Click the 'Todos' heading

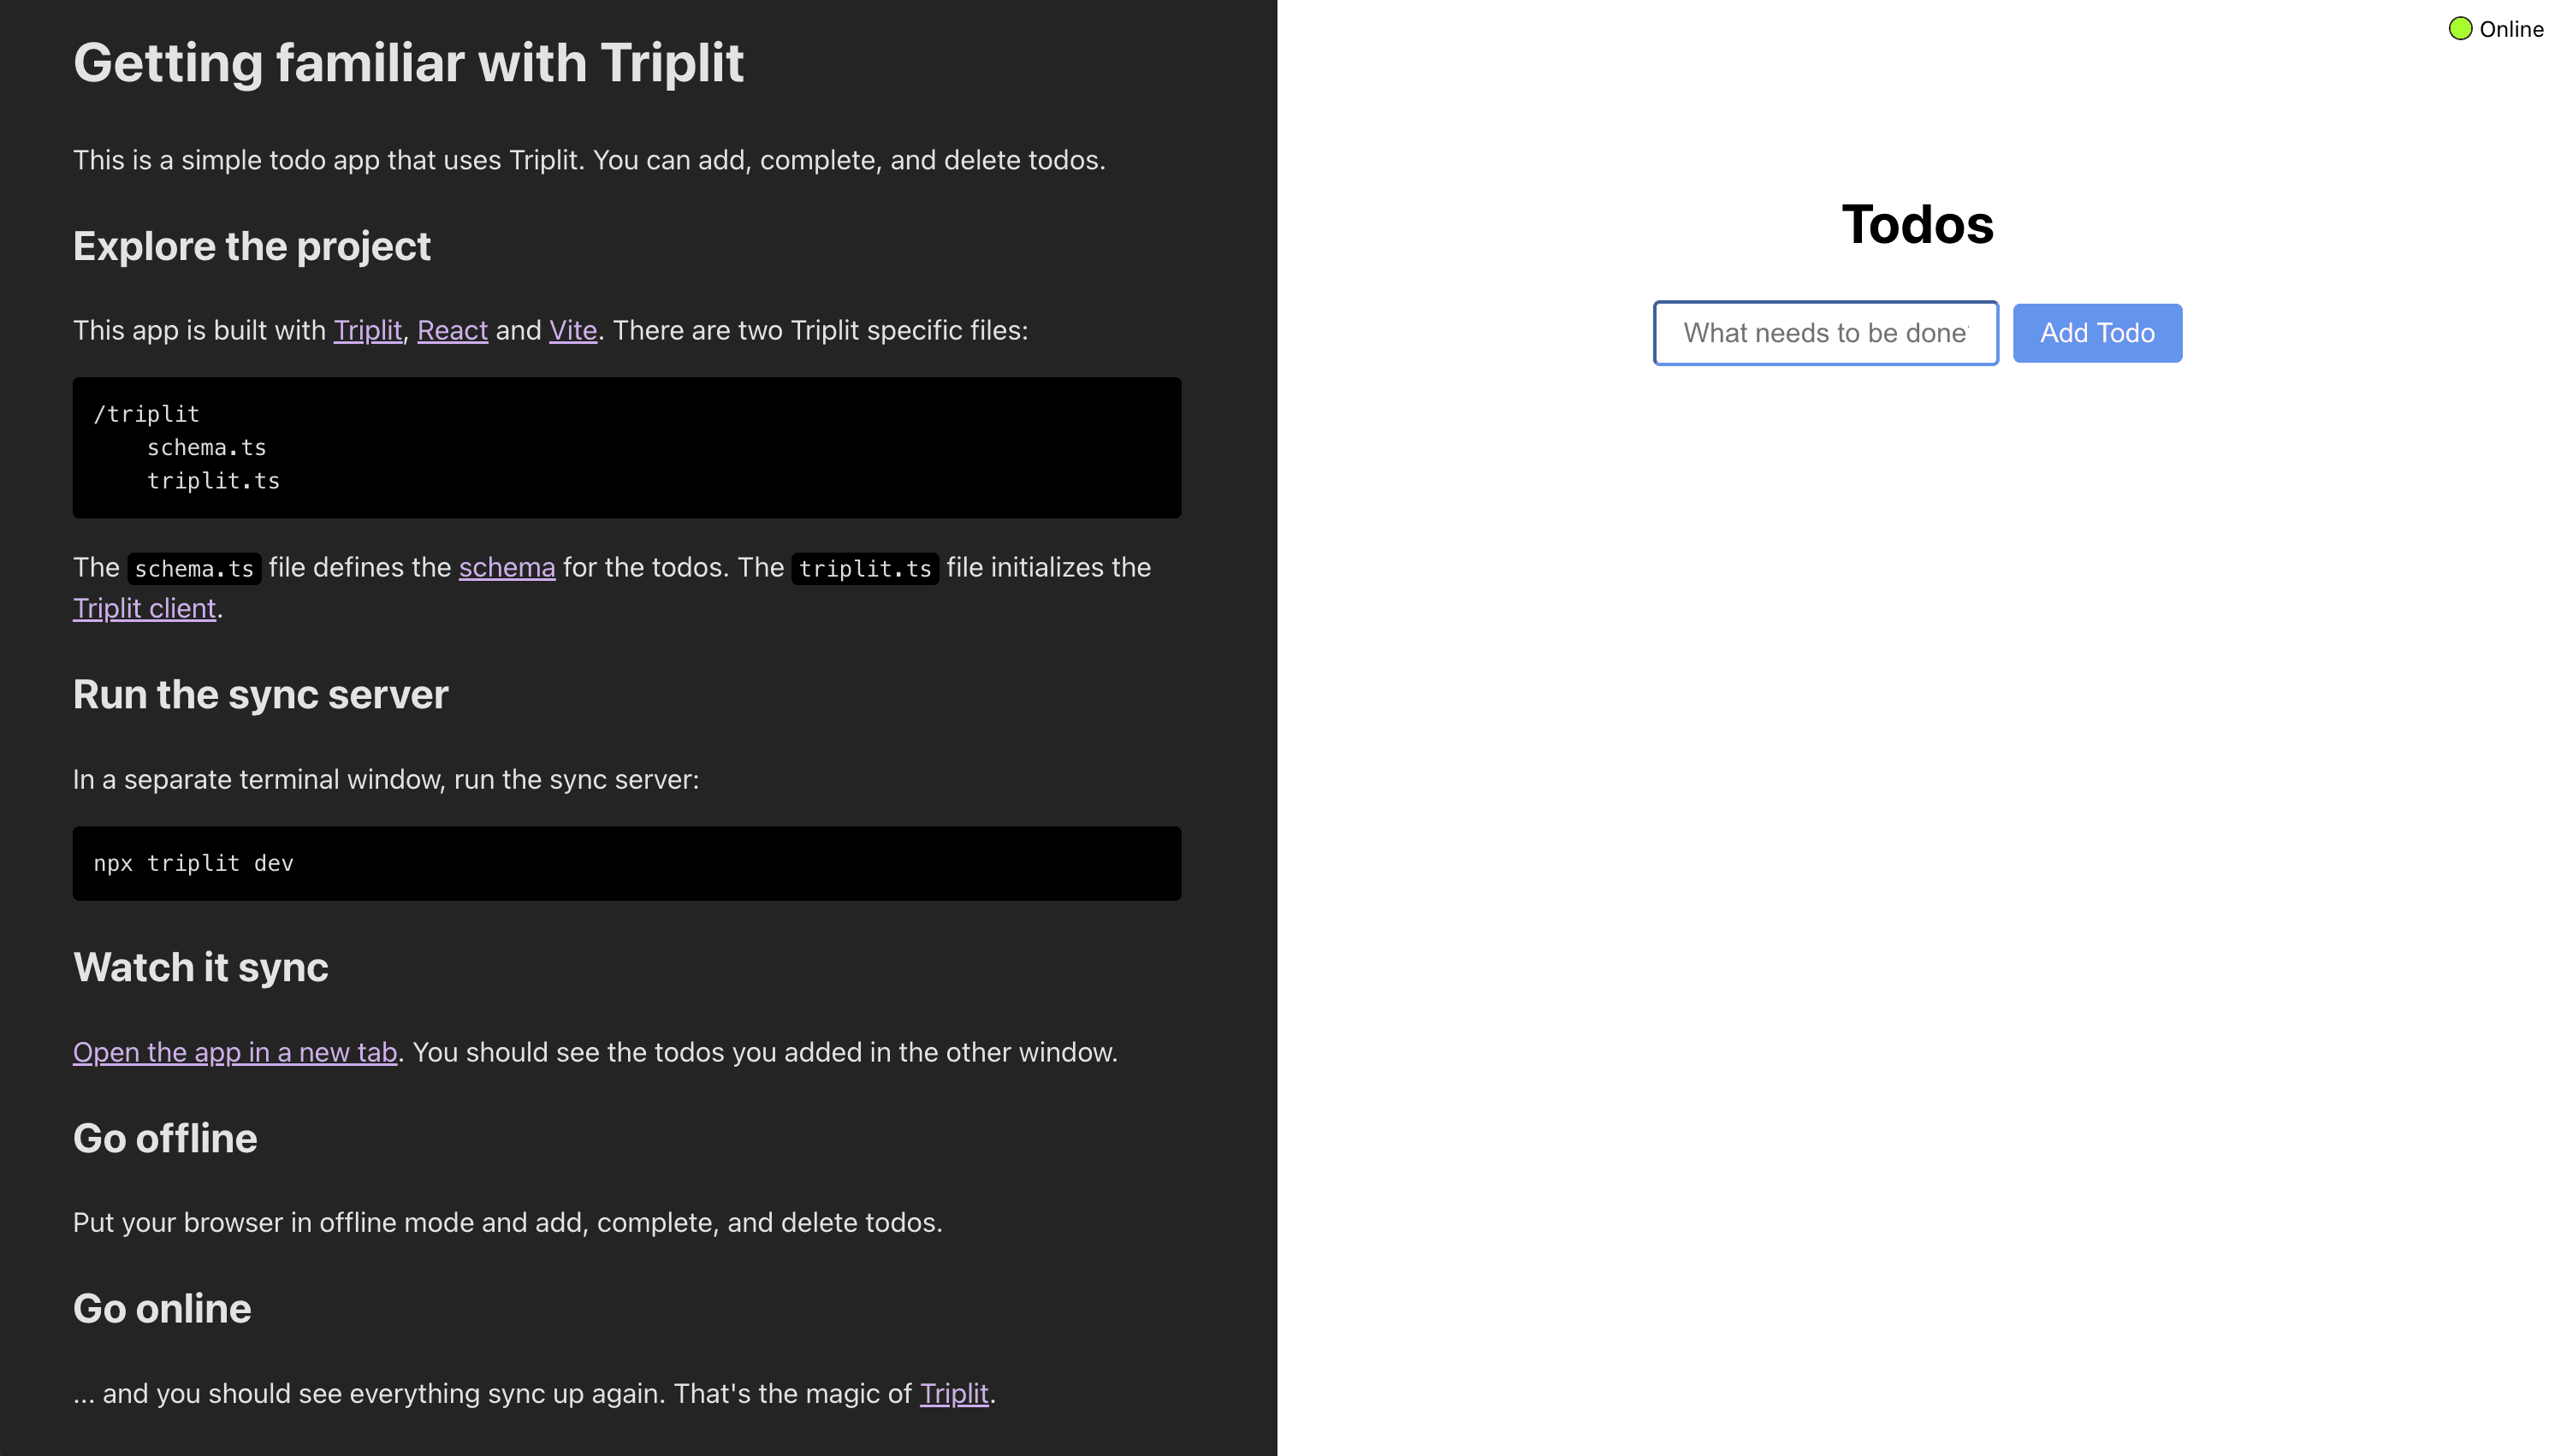(x=1917, y=224)
